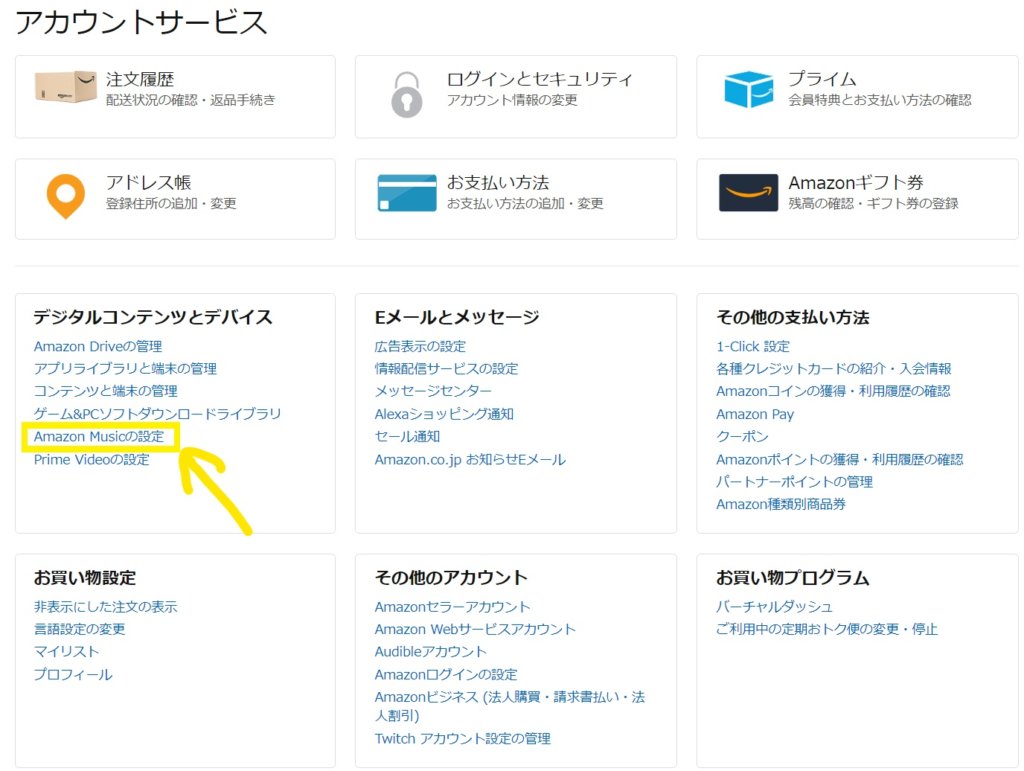Image resolution: width=1024 pixels, height=771 pixels.
Task: Click 会員特典とお支払い方法の確認 subtitle text
Action: [880, 100]
